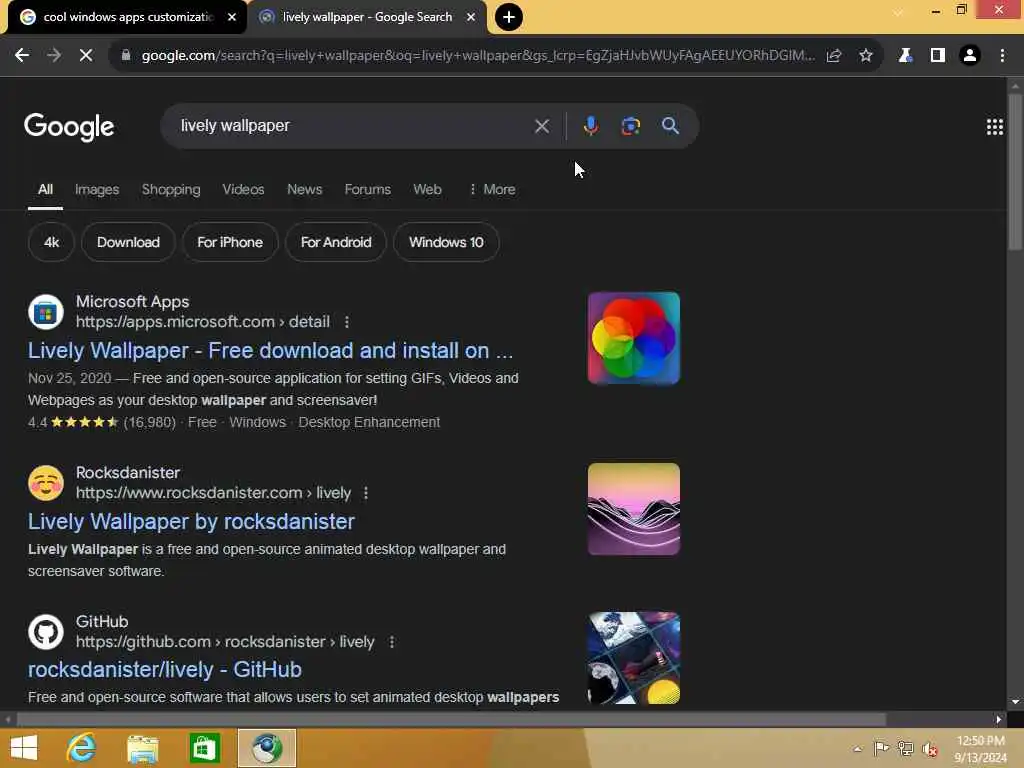Expand the More search filters menu
The width and height of the screenshot is (1024, 768).
492,189
